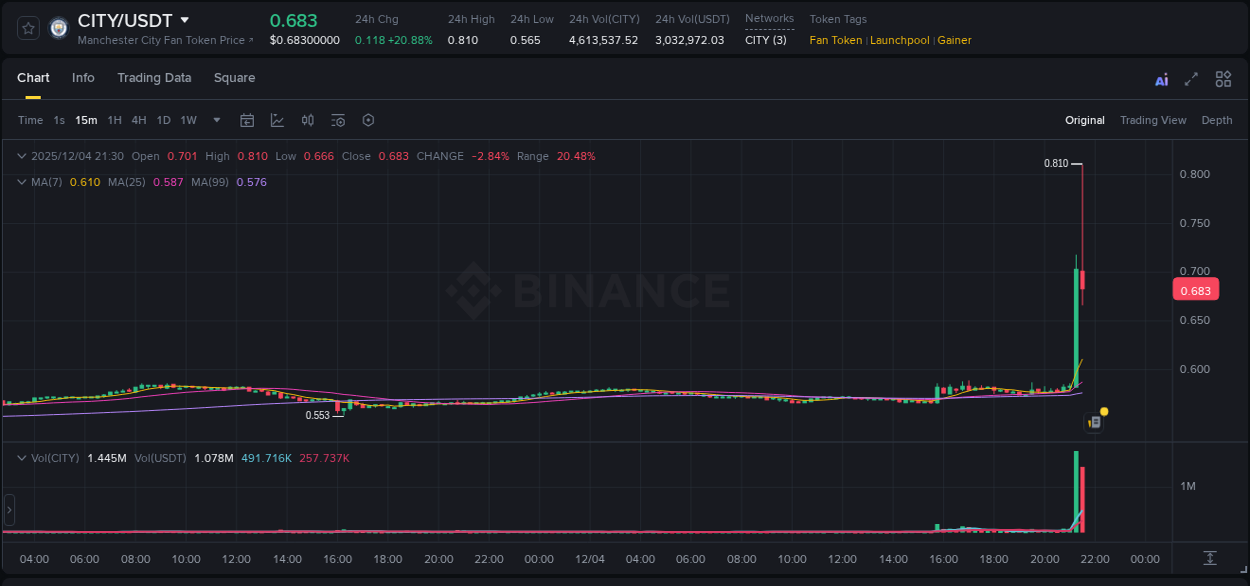Switch to the Trading Data tab
The width and height of the screenshot is (1250, 586).
[154, 78]
